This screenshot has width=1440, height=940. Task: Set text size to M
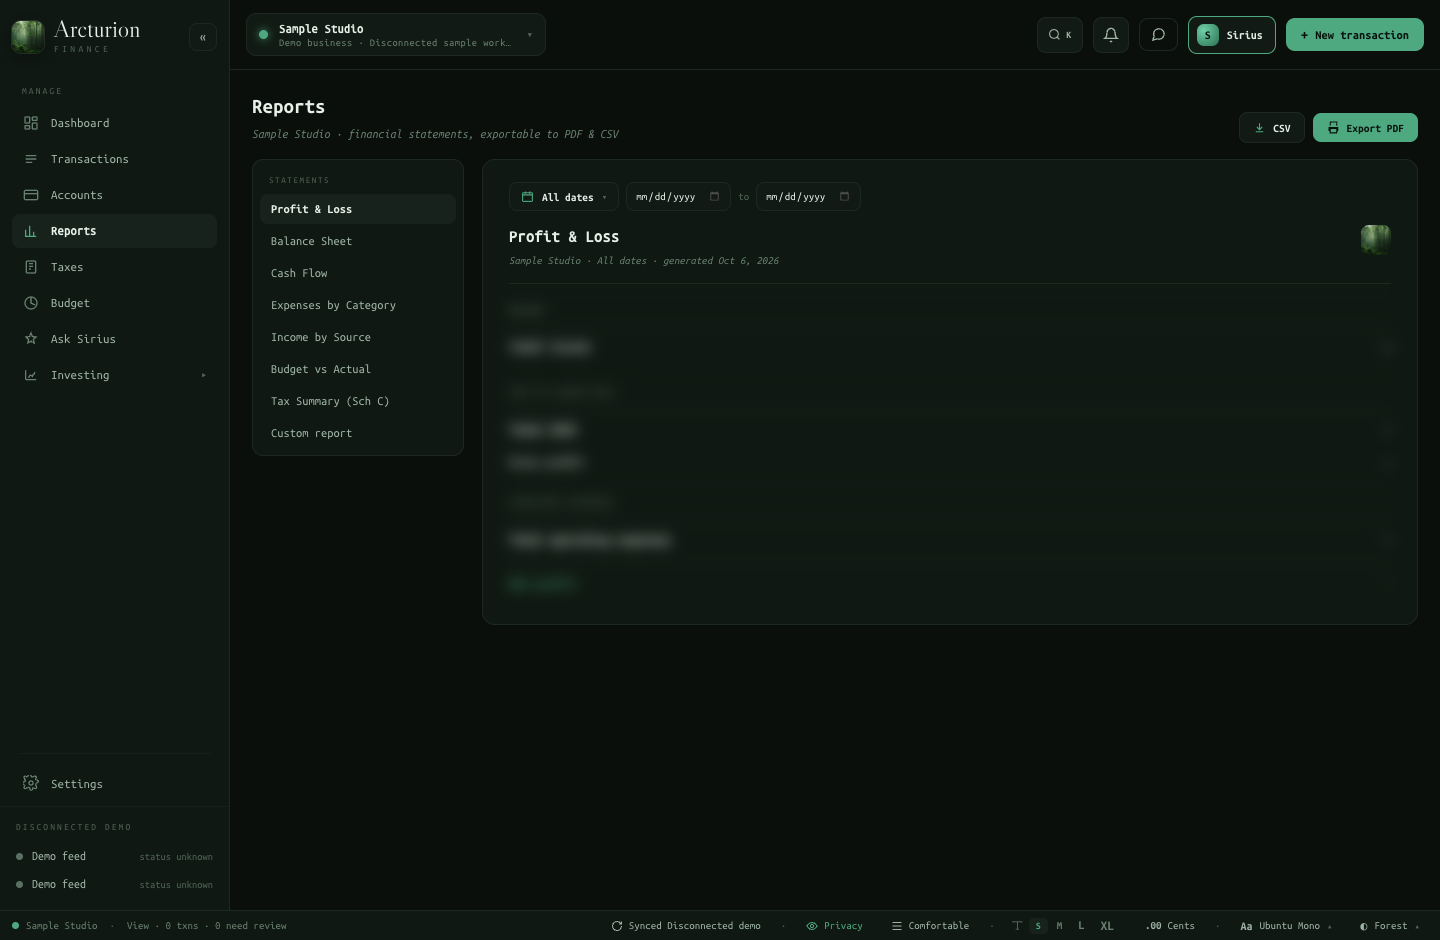pyautogui.click(x=1060, y=926)
